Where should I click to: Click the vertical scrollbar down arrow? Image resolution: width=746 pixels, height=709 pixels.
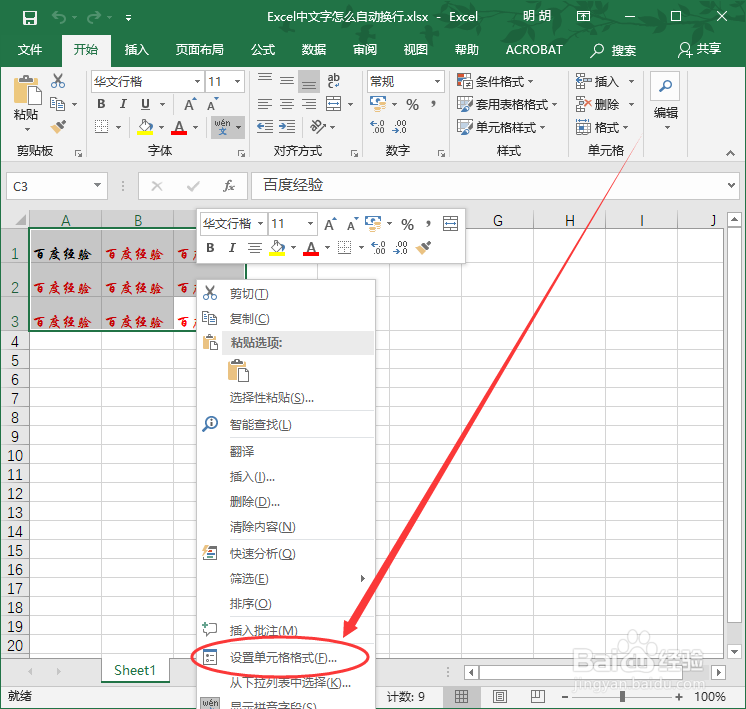click(734, 651)
